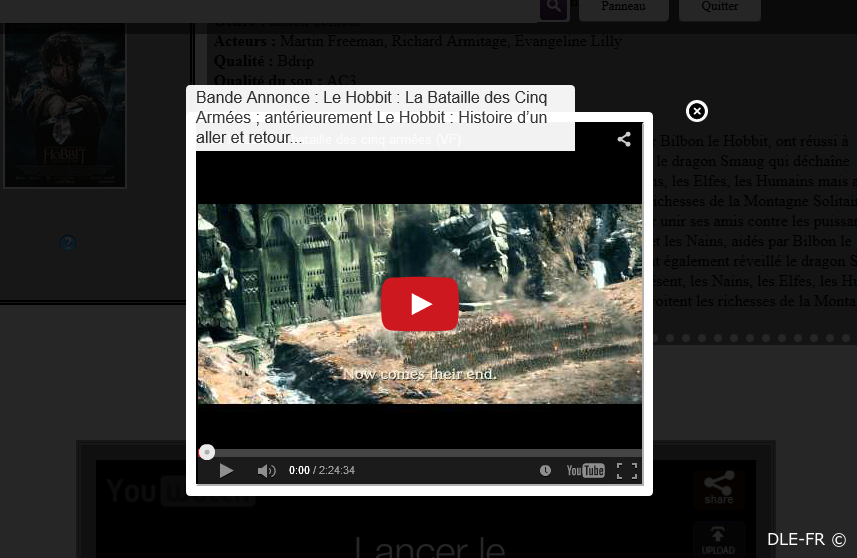Click the search magnifier icon in the top bar

tap(554, 8)
